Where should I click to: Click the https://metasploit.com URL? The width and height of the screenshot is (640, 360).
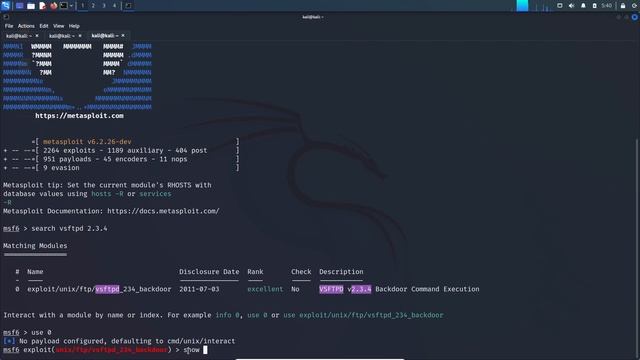[79, 116]
